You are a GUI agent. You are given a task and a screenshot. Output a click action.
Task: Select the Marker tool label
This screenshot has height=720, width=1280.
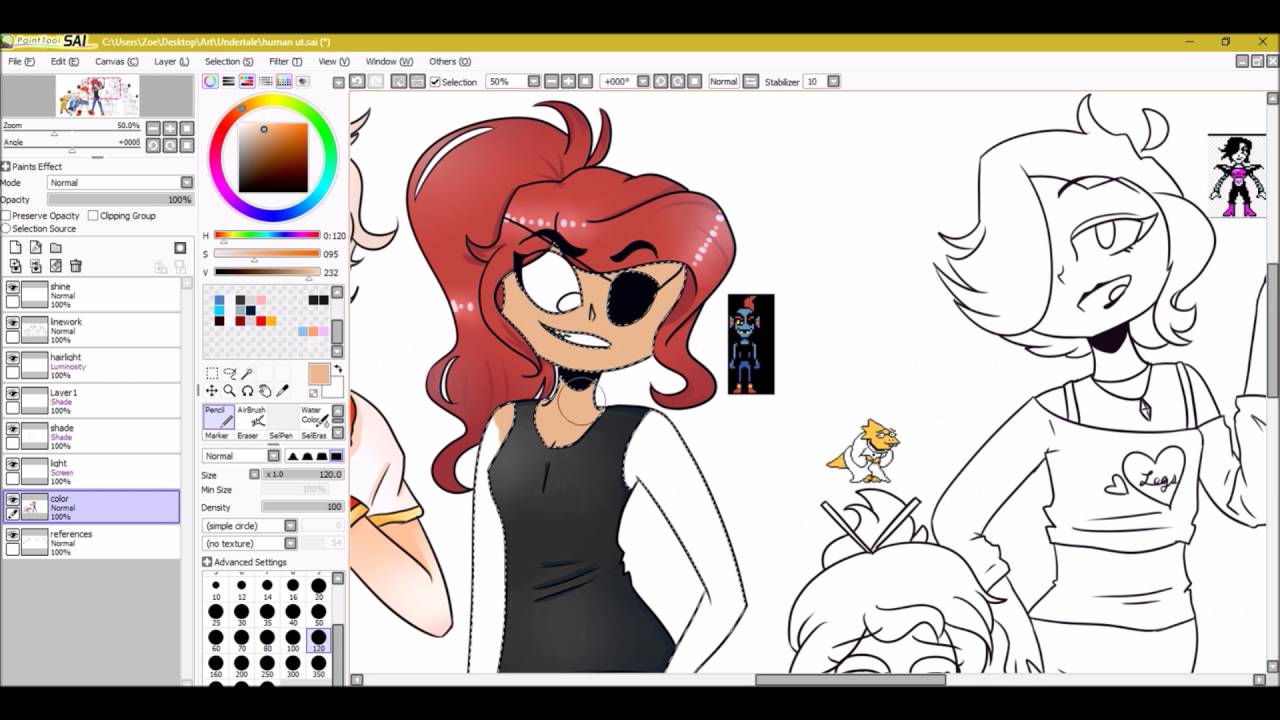coord(217,436)
